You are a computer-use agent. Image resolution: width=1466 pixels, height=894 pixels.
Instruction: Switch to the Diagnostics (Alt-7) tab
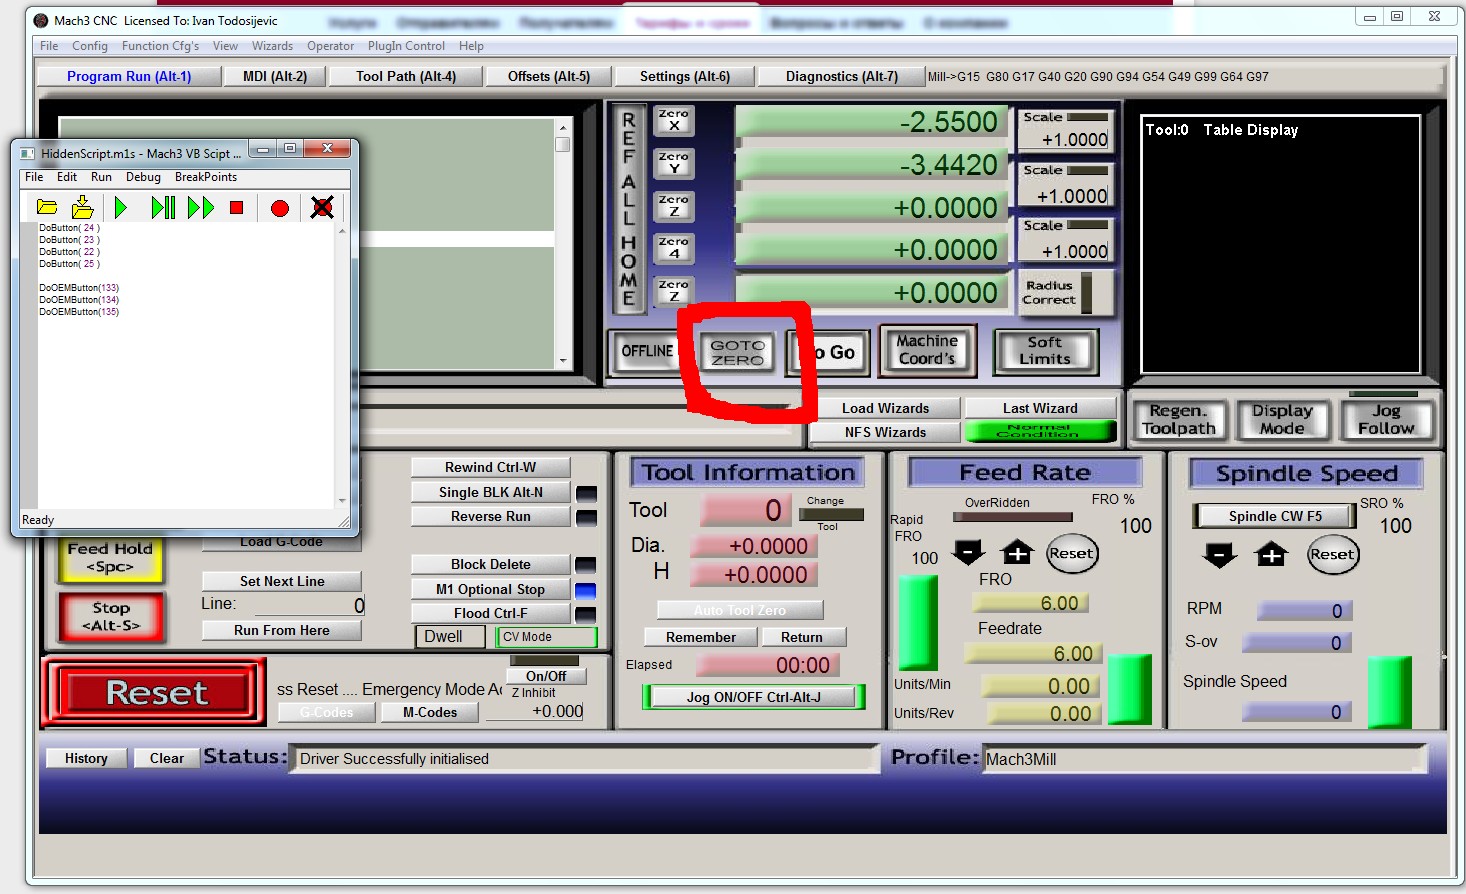point(842,76)
